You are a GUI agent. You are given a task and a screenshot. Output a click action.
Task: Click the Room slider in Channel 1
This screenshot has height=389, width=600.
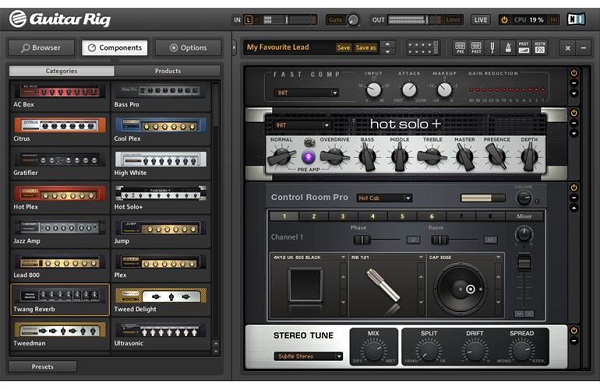pyautogui.click(x=455, y=240)
